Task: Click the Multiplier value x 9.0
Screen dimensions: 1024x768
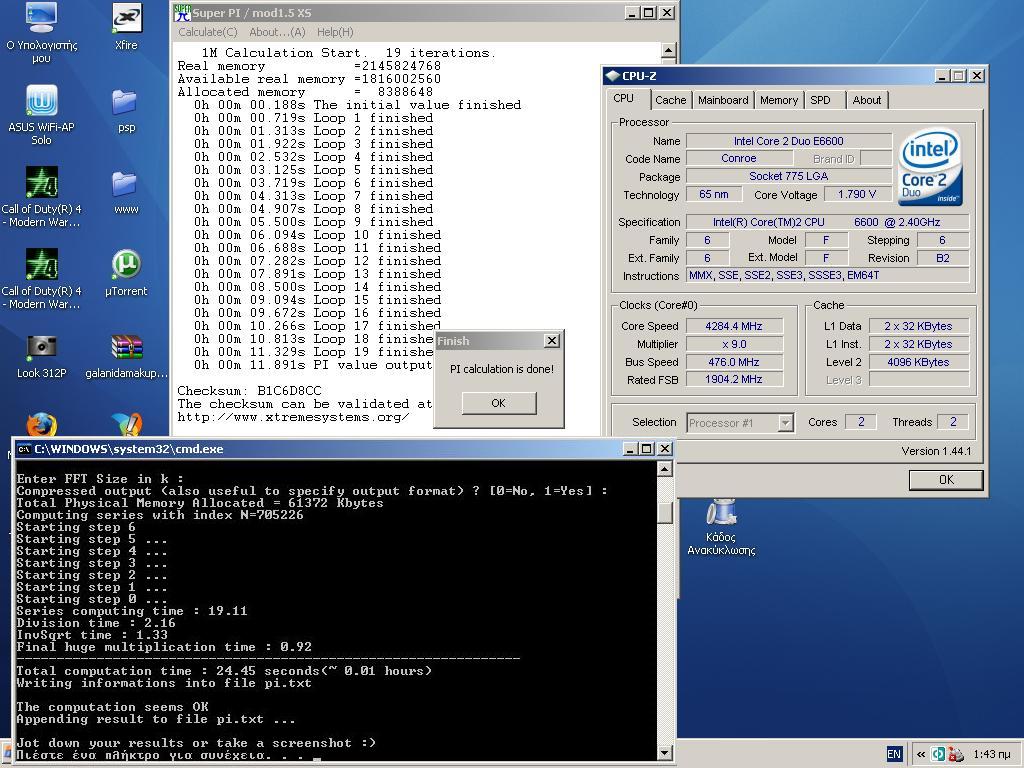Action: pos(734,344)
